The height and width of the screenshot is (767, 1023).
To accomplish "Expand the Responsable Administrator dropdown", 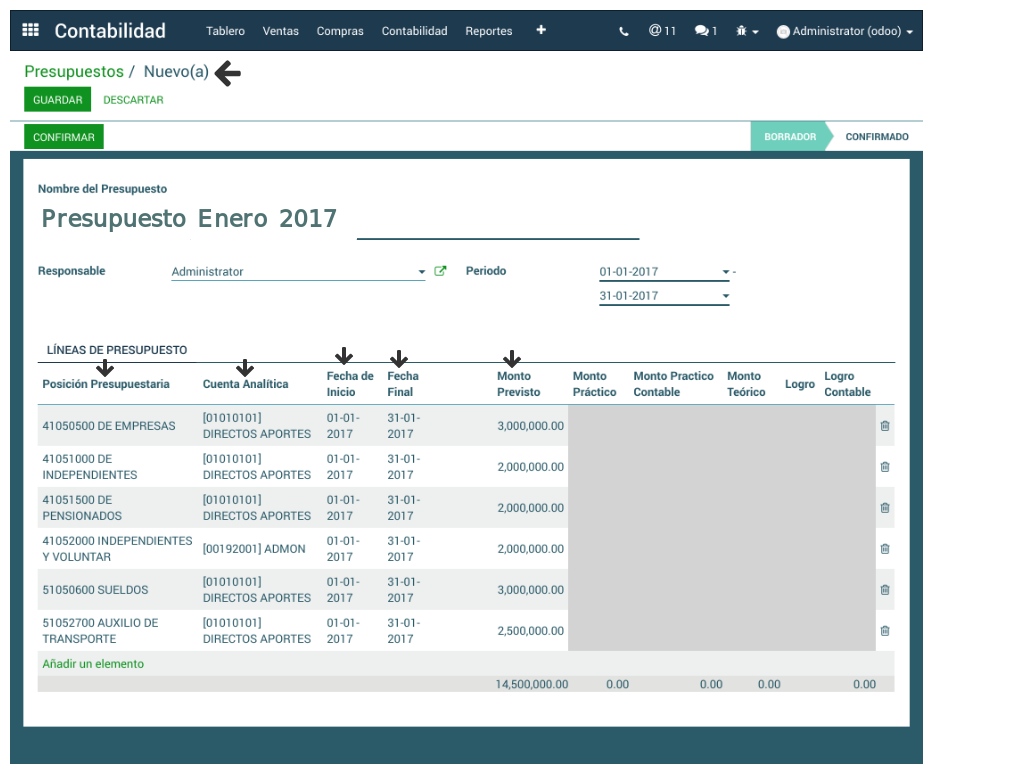I will [422, 272].
